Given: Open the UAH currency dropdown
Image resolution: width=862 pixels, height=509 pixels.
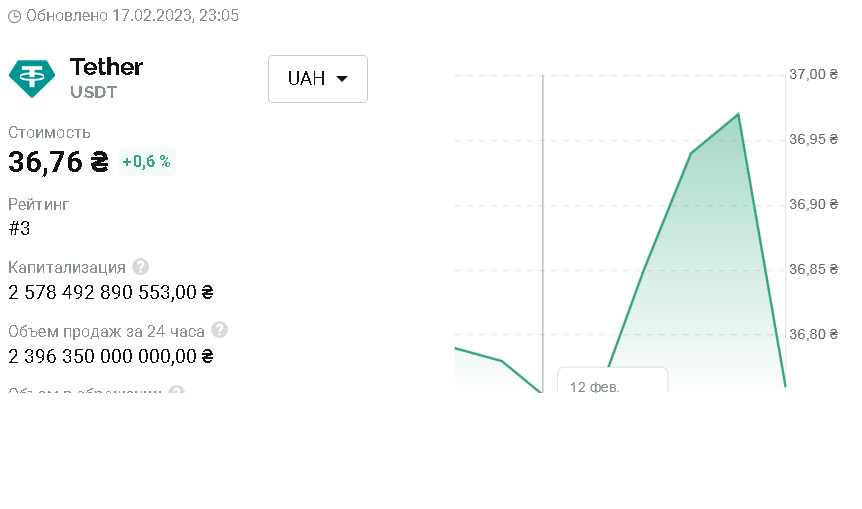Looking at the screenshot, I should pos(318,79).
